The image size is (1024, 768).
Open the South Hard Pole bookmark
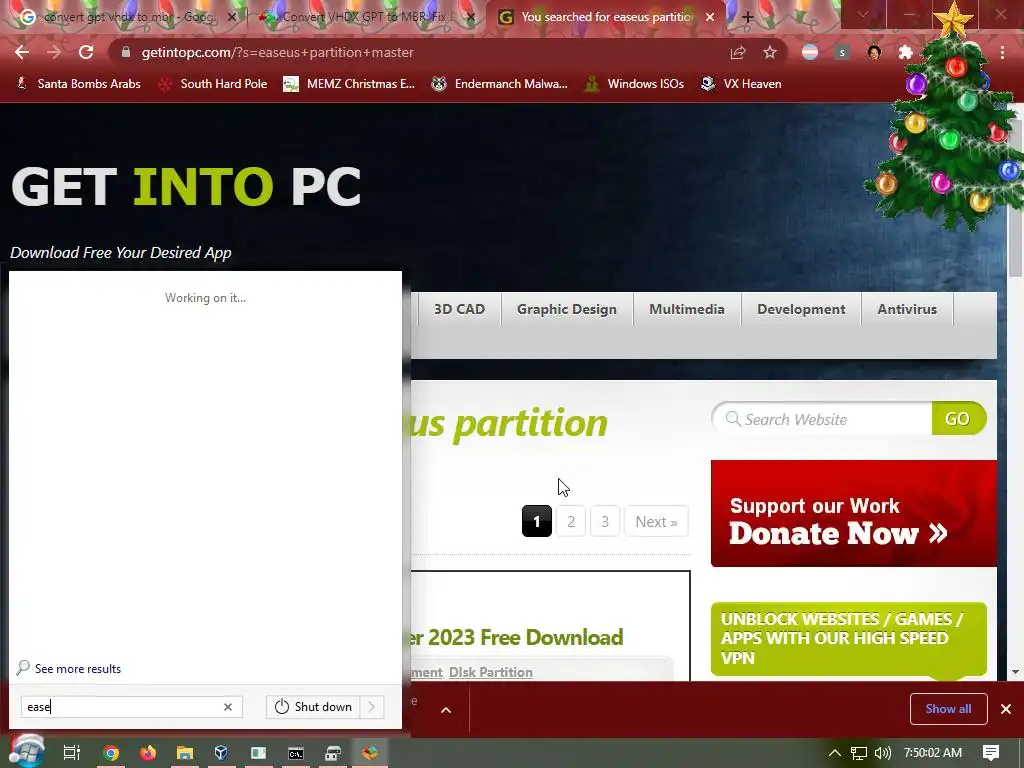pyautogui.click(x=214, y=84)
